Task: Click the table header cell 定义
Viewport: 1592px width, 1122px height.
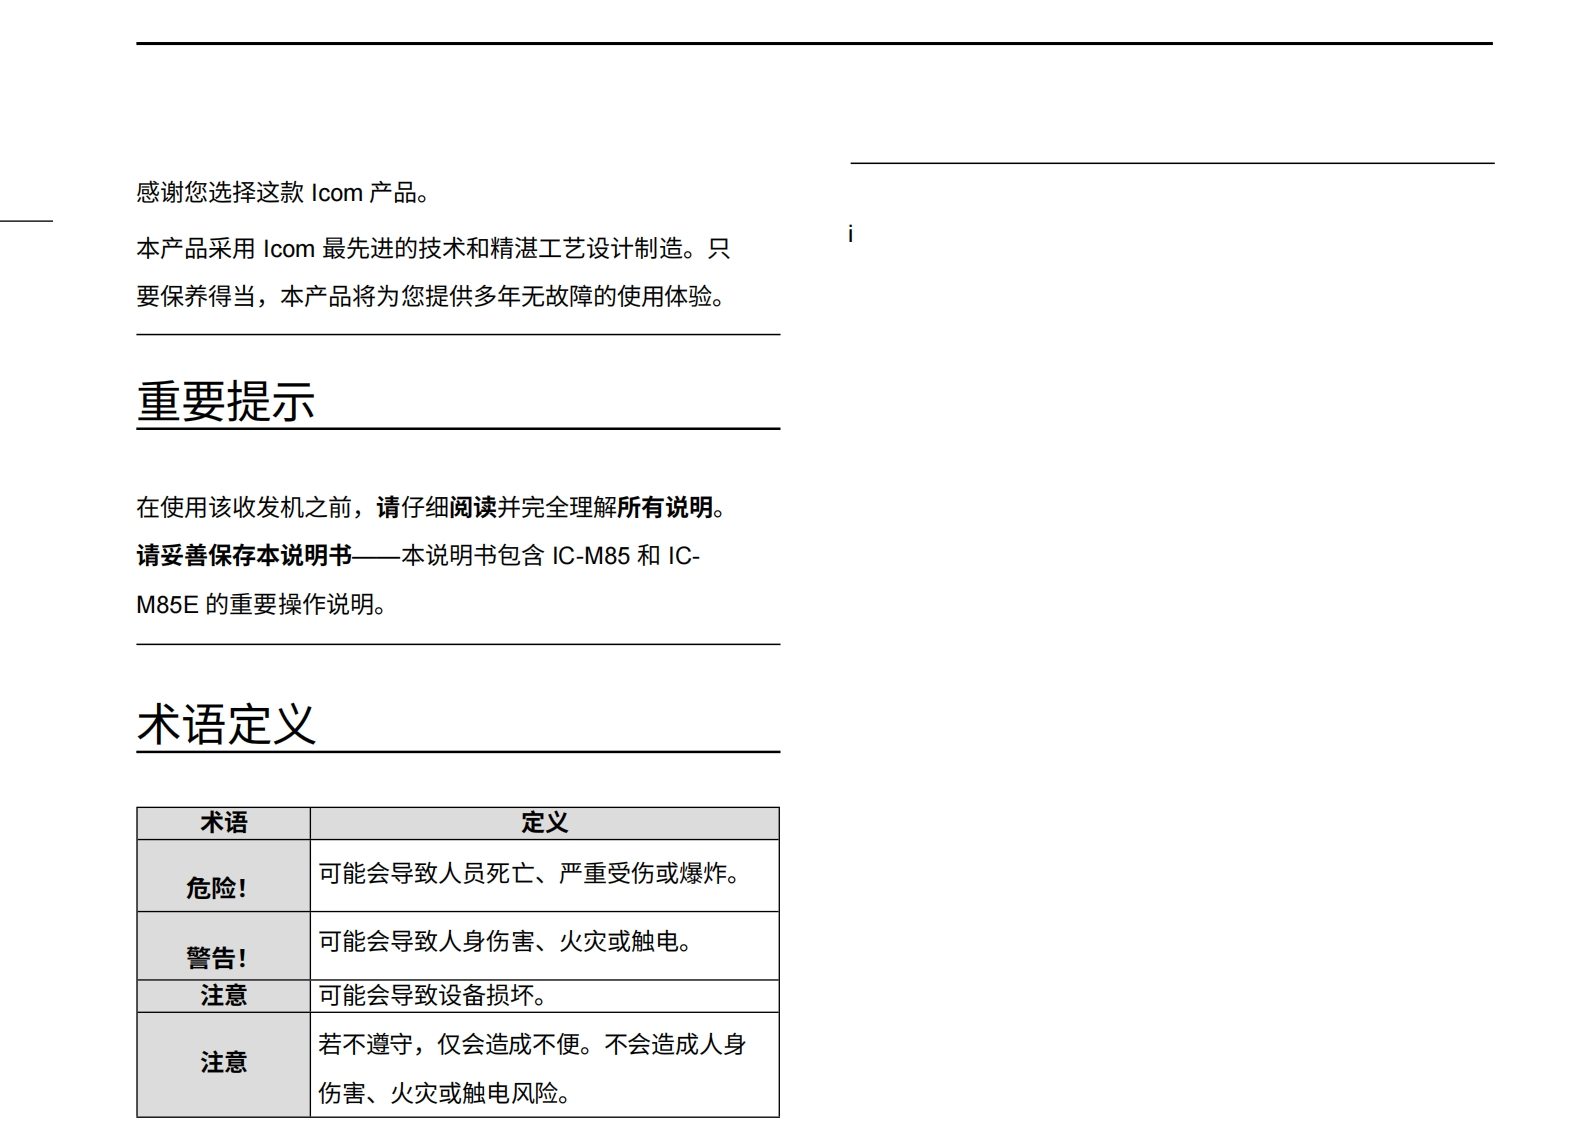Action: coord(544,823)
